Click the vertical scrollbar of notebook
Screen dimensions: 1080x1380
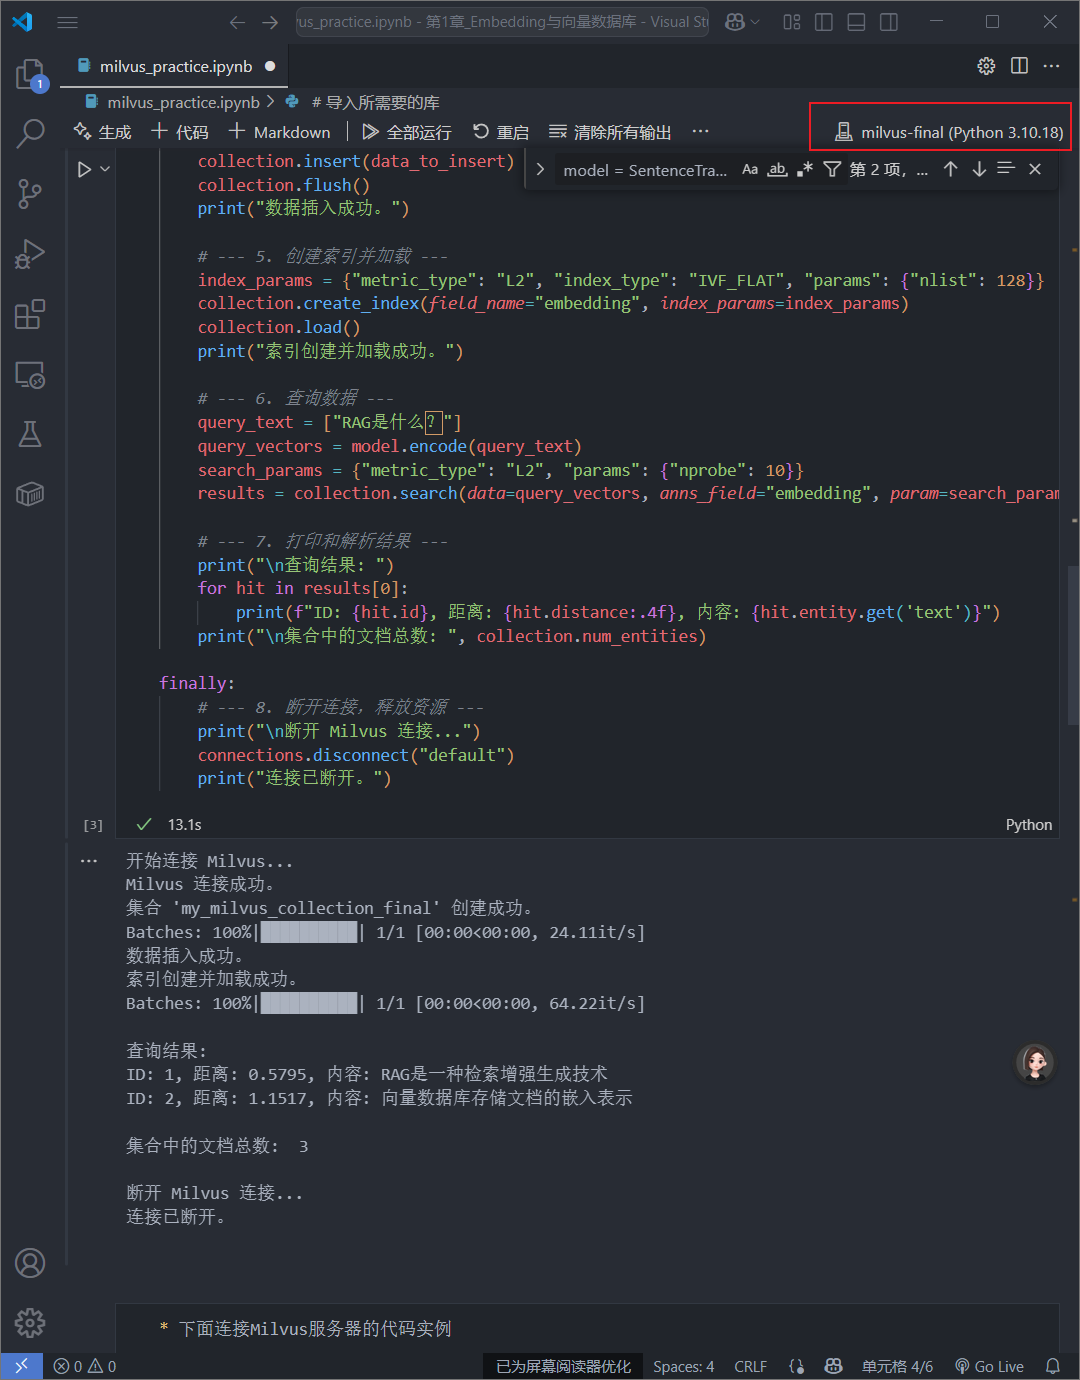pos(1073,645)
